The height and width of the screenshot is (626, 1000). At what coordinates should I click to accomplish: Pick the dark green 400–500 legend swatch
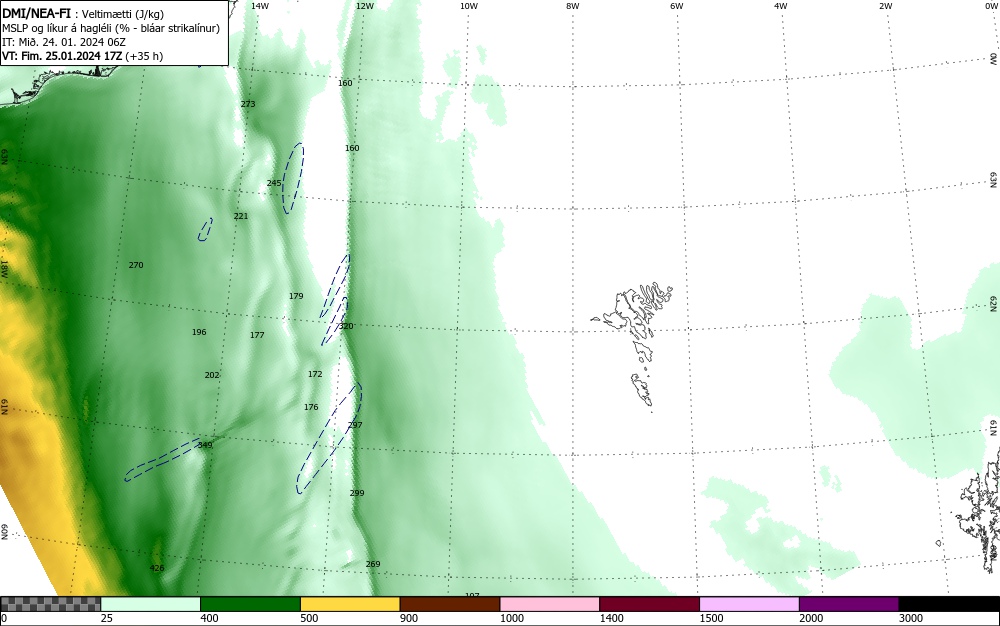click(250, 604)
